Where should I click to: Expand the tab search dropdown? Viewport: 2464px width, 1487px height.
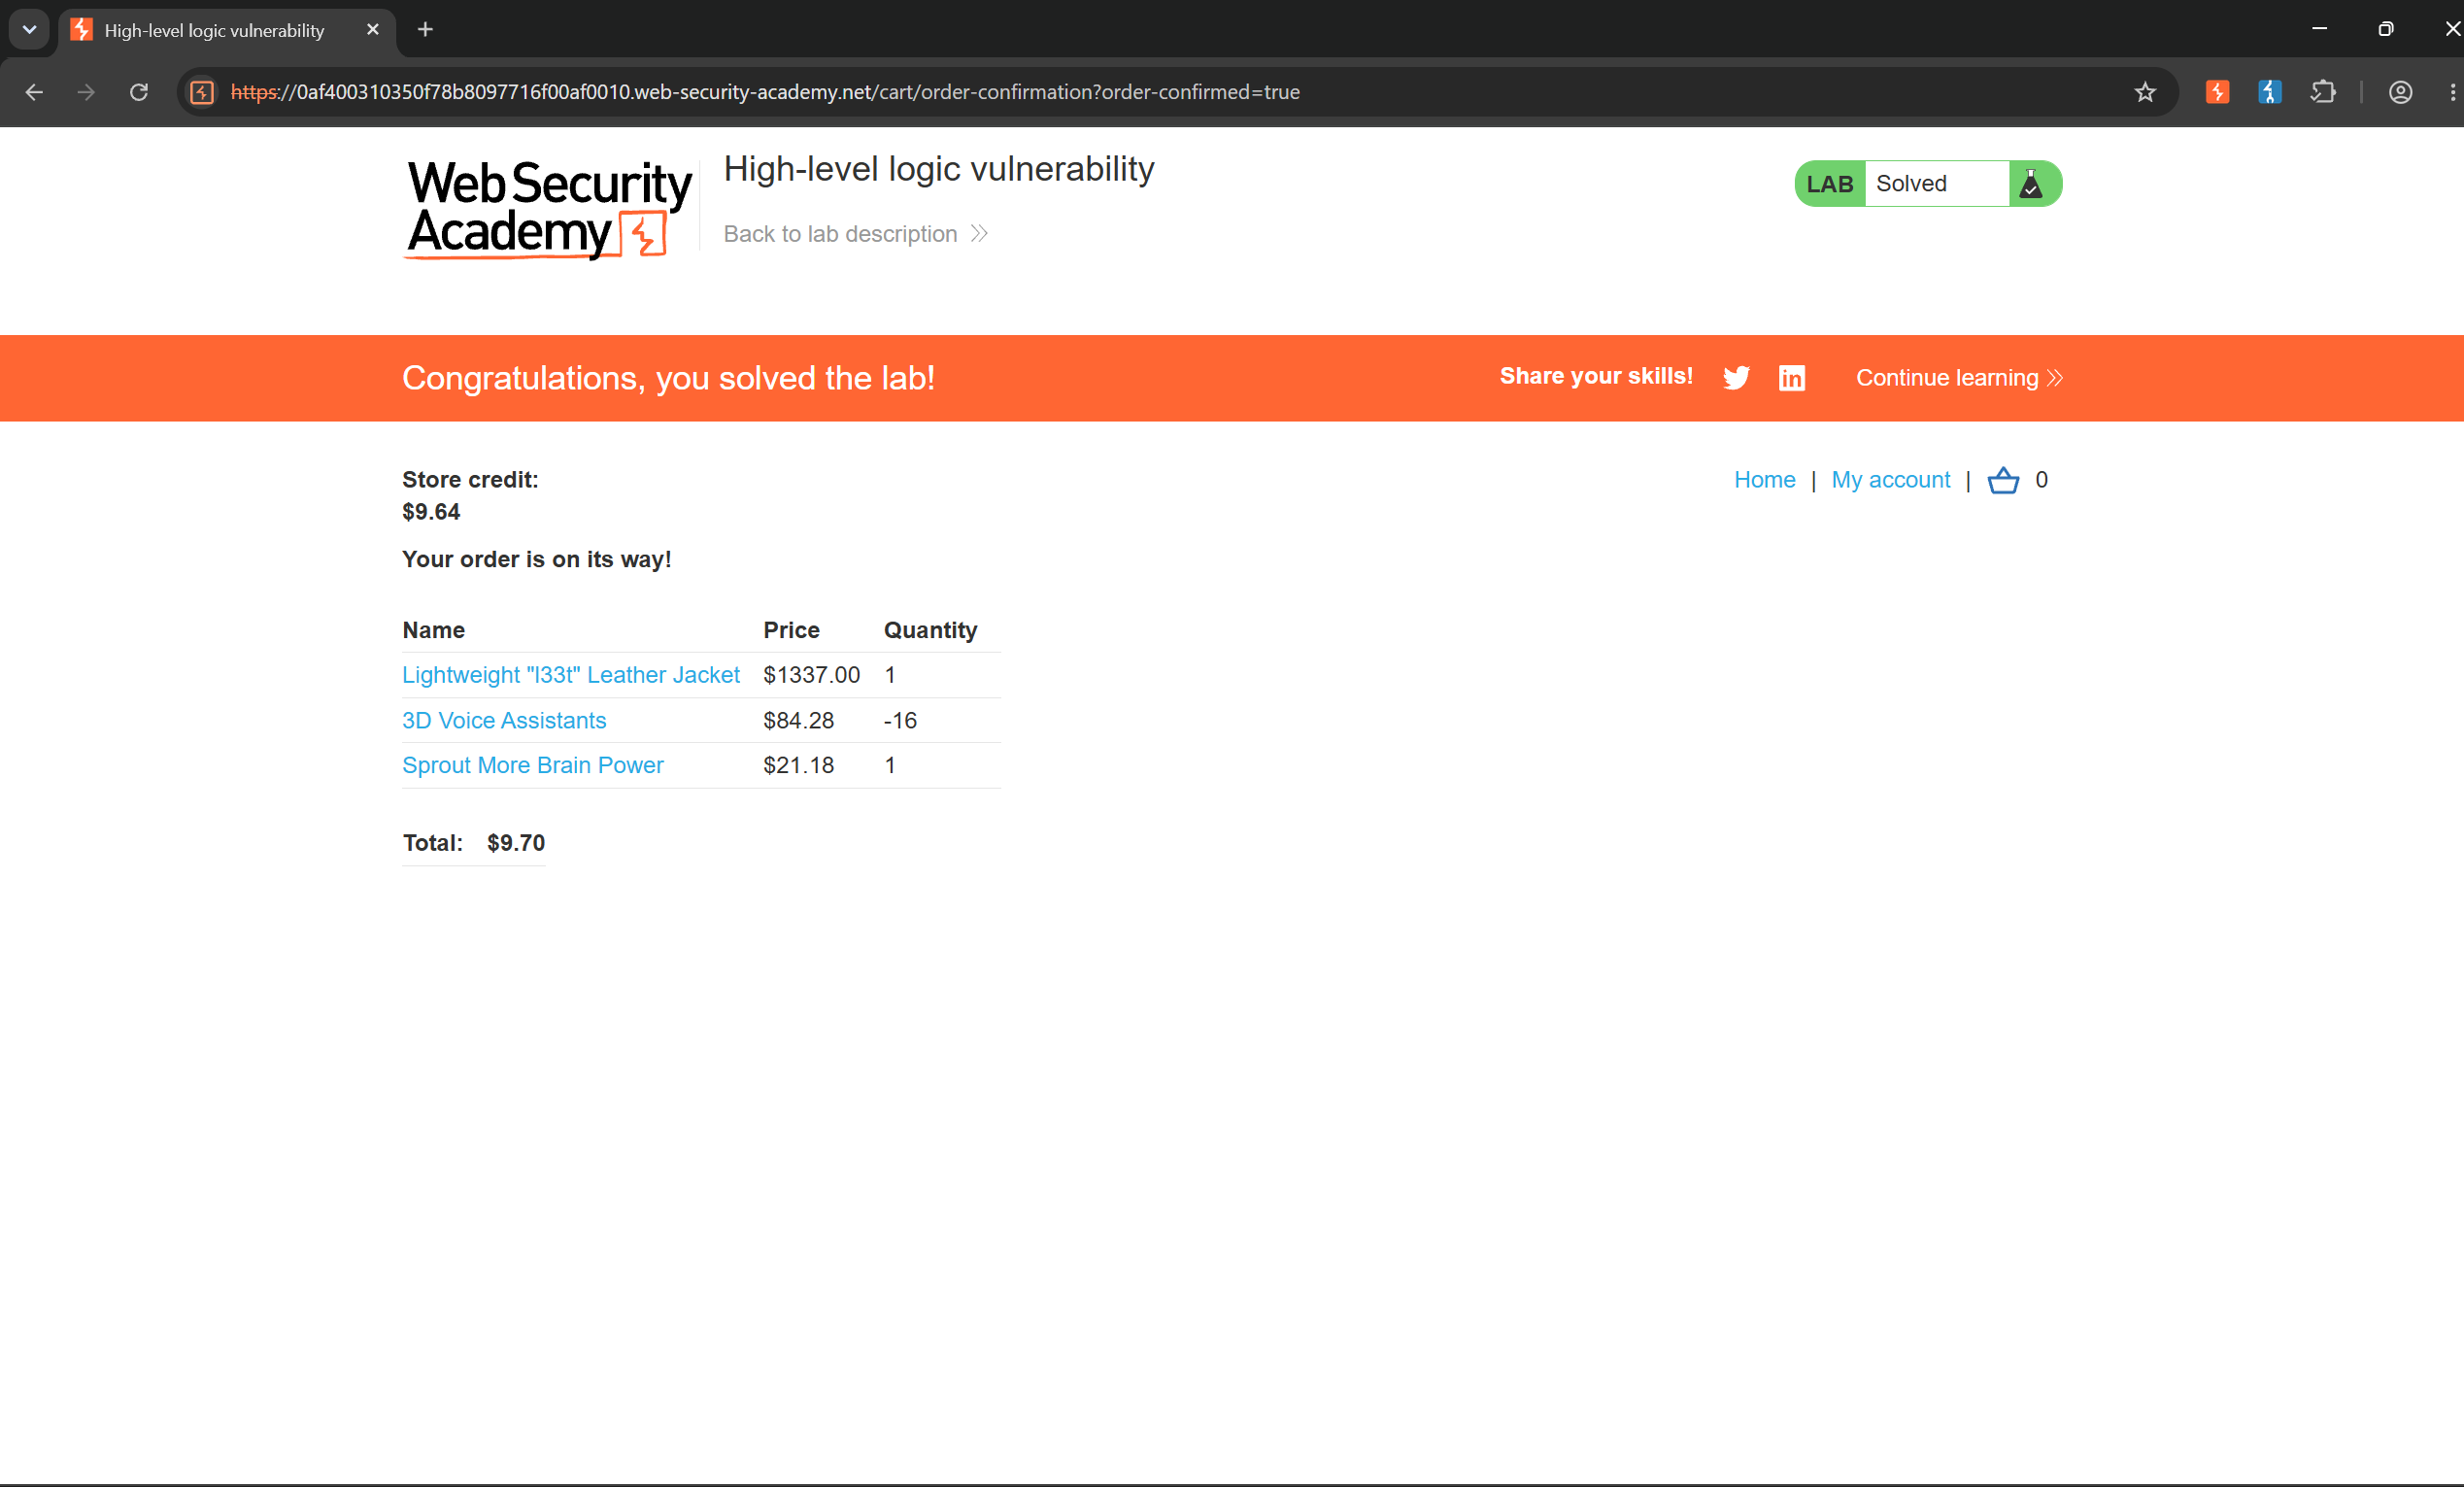29,30
